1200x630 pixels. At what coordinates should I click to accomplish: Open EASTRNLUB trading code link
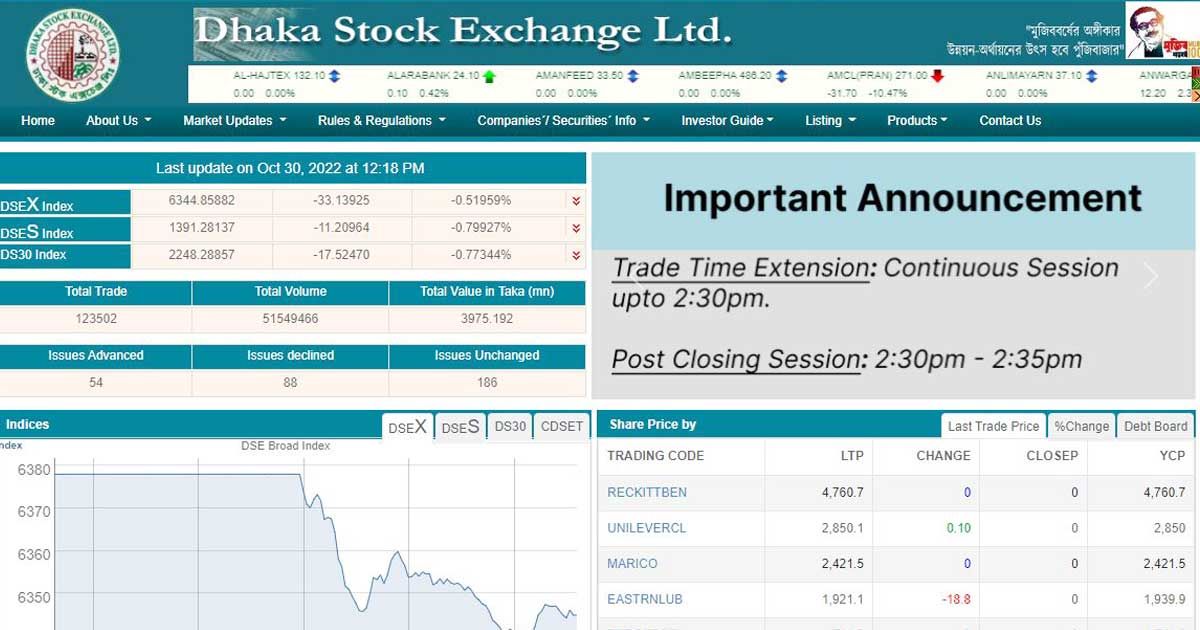pos(645,599)
